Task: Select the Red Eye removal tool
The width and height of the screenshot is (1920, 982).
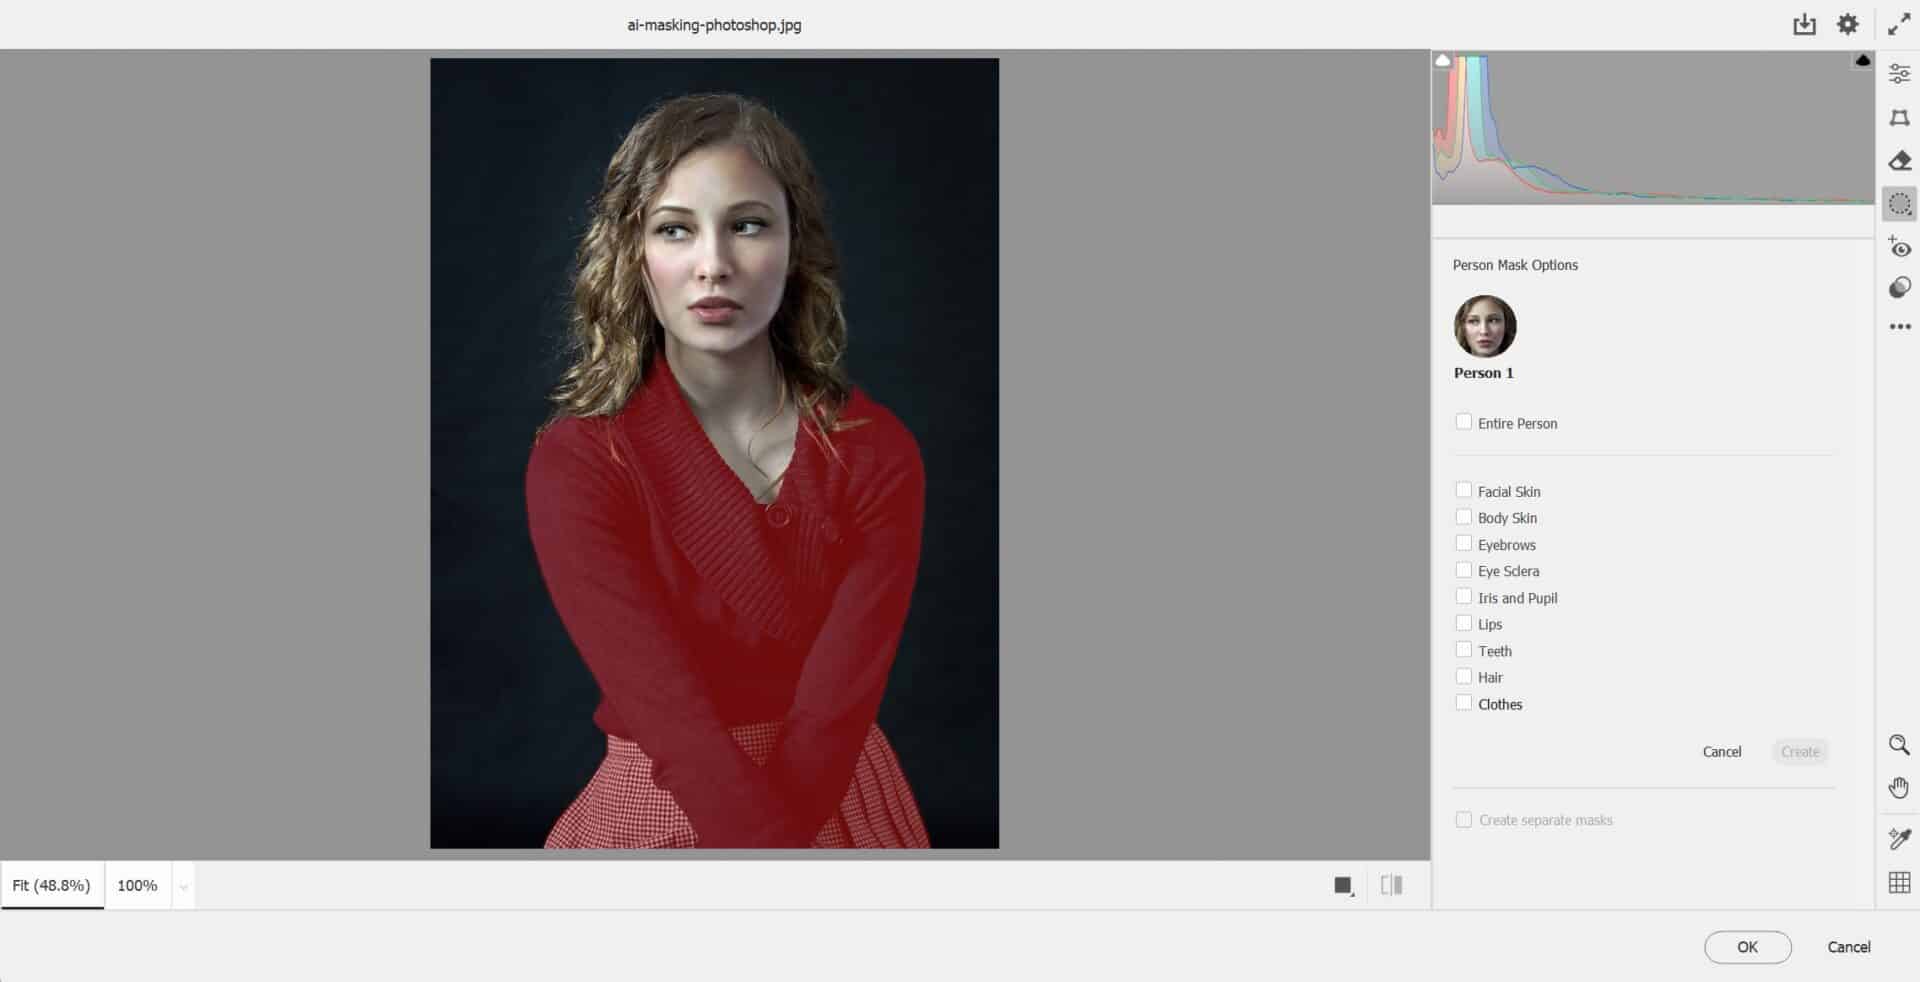Action: point(1899,247)
